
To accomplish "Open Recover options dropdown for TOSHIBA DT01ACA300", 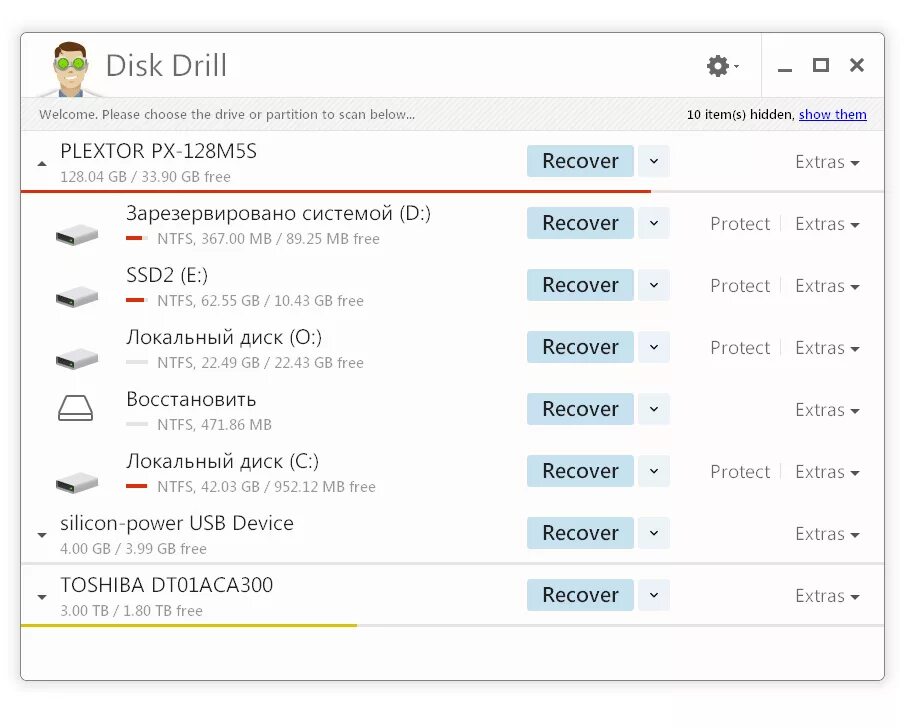I will (x=654, y=595).
